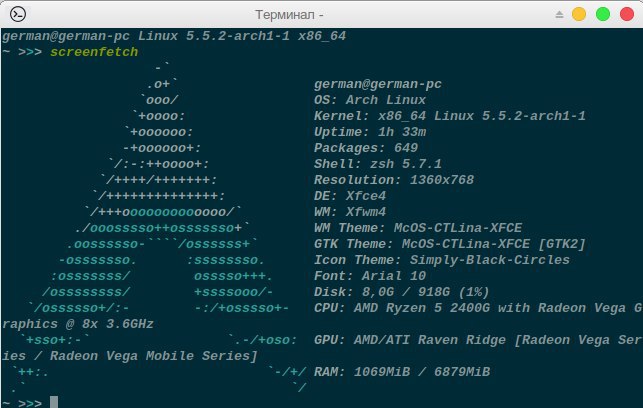Click the terminal app icon in title bar
The height and width of the screenshot is (408, 643).
pos(18,14)
